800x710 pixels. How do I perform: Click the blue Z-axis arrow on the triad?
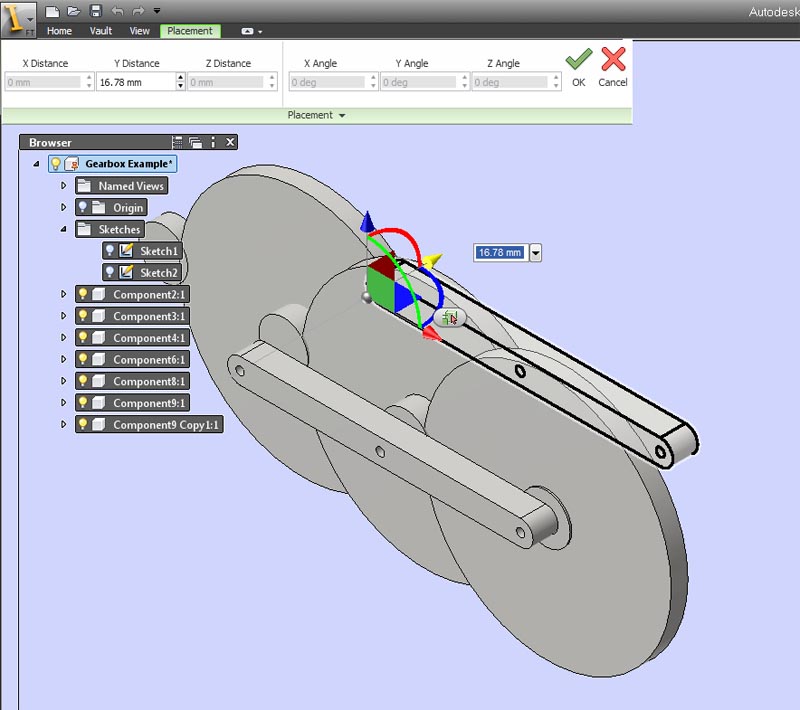tap(367, 222)
